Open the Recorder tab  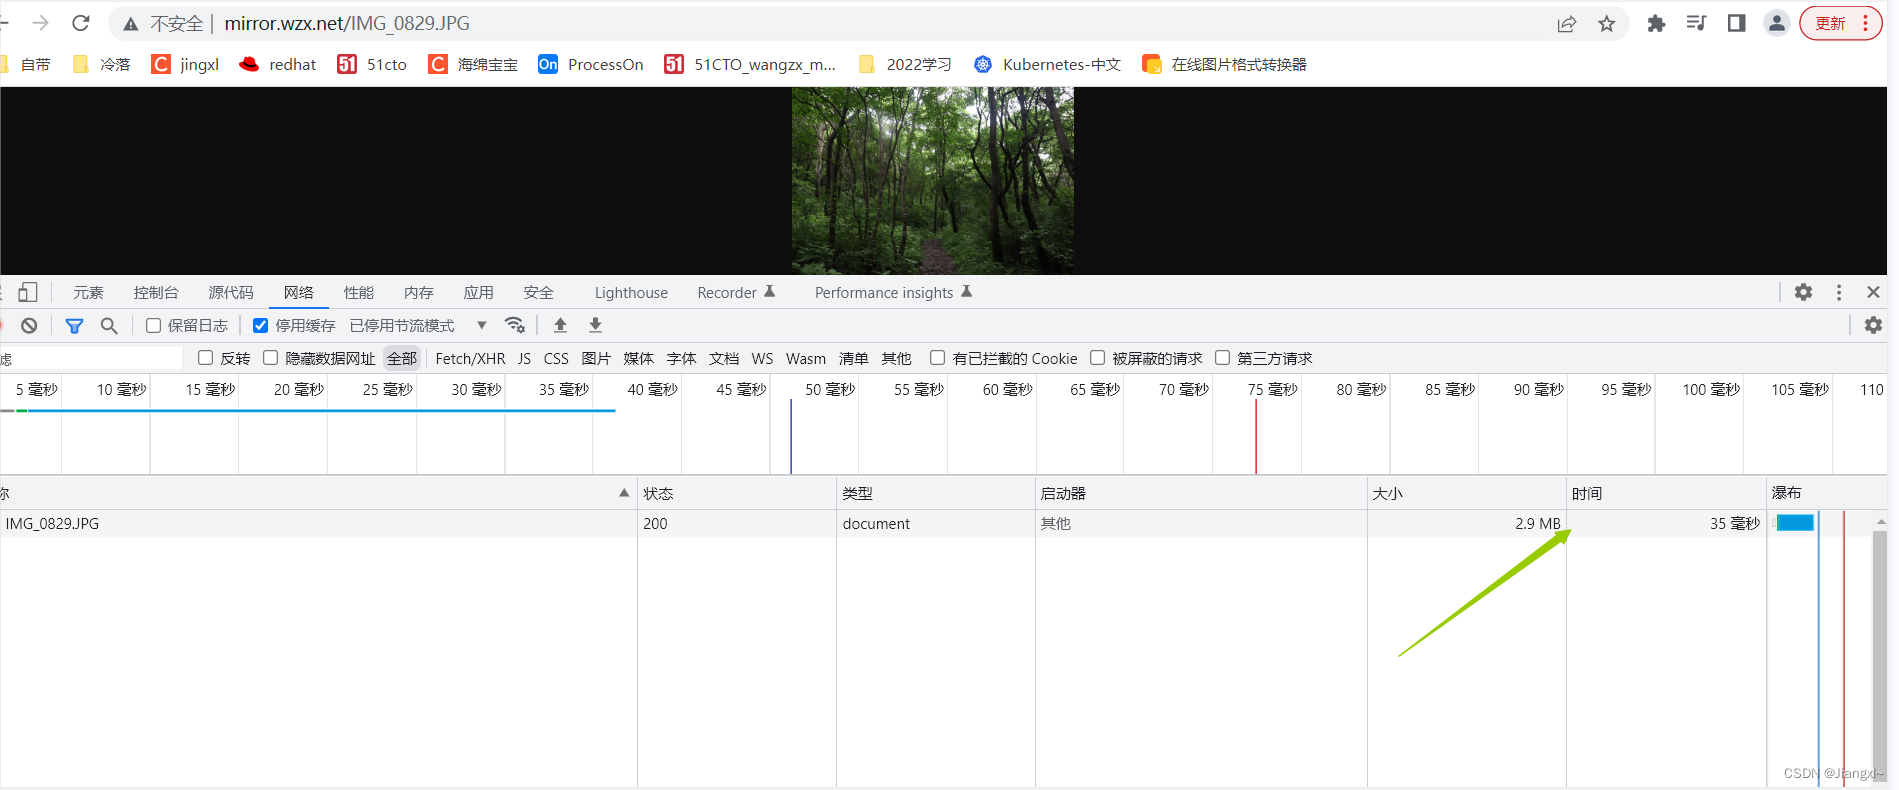click(736, 293)
